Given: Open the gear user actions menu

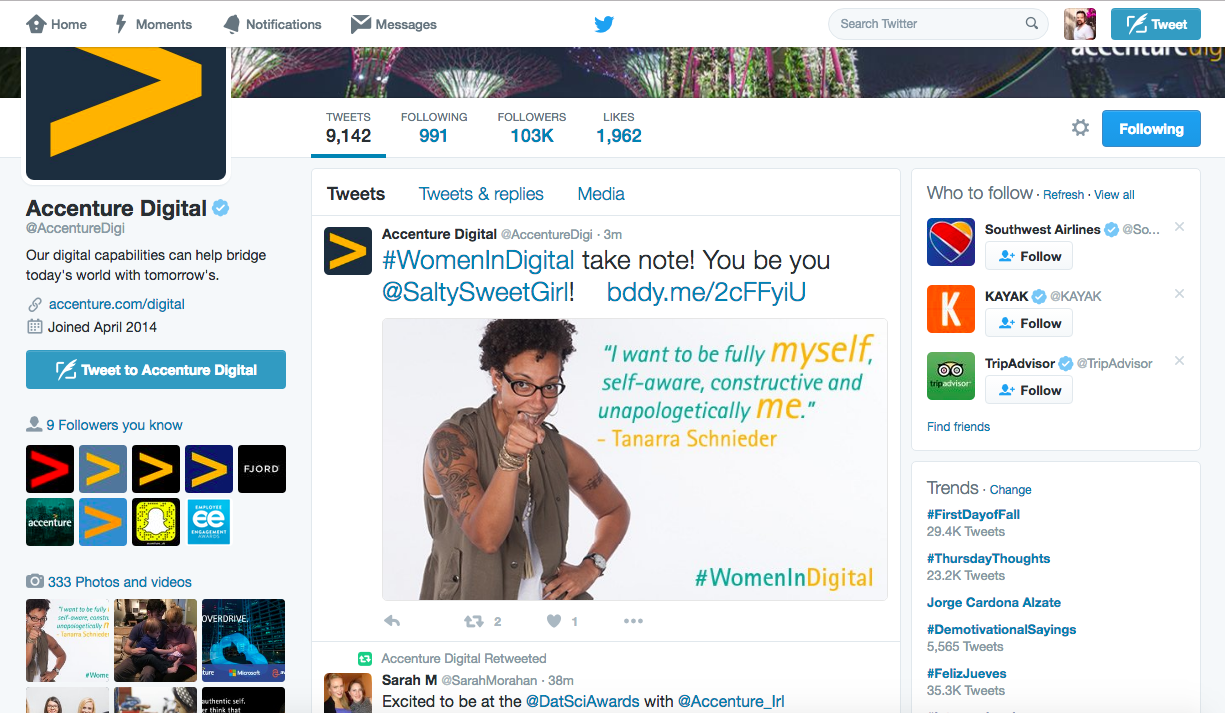Looking at the screenshot, I should point(1080,128).
